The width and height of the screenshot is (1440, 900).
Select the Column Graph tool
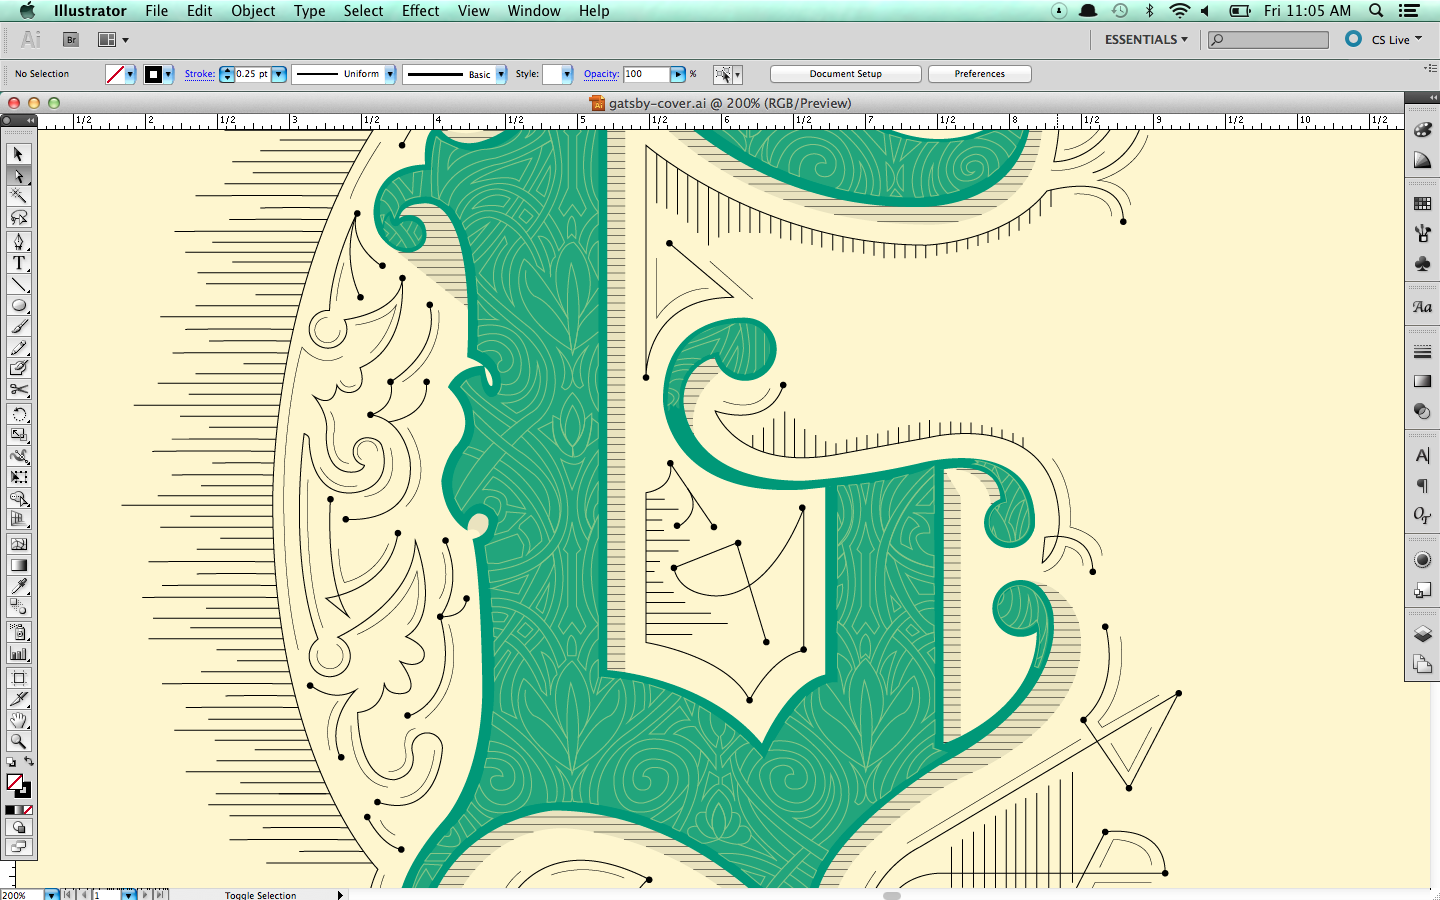pos(18,653)
